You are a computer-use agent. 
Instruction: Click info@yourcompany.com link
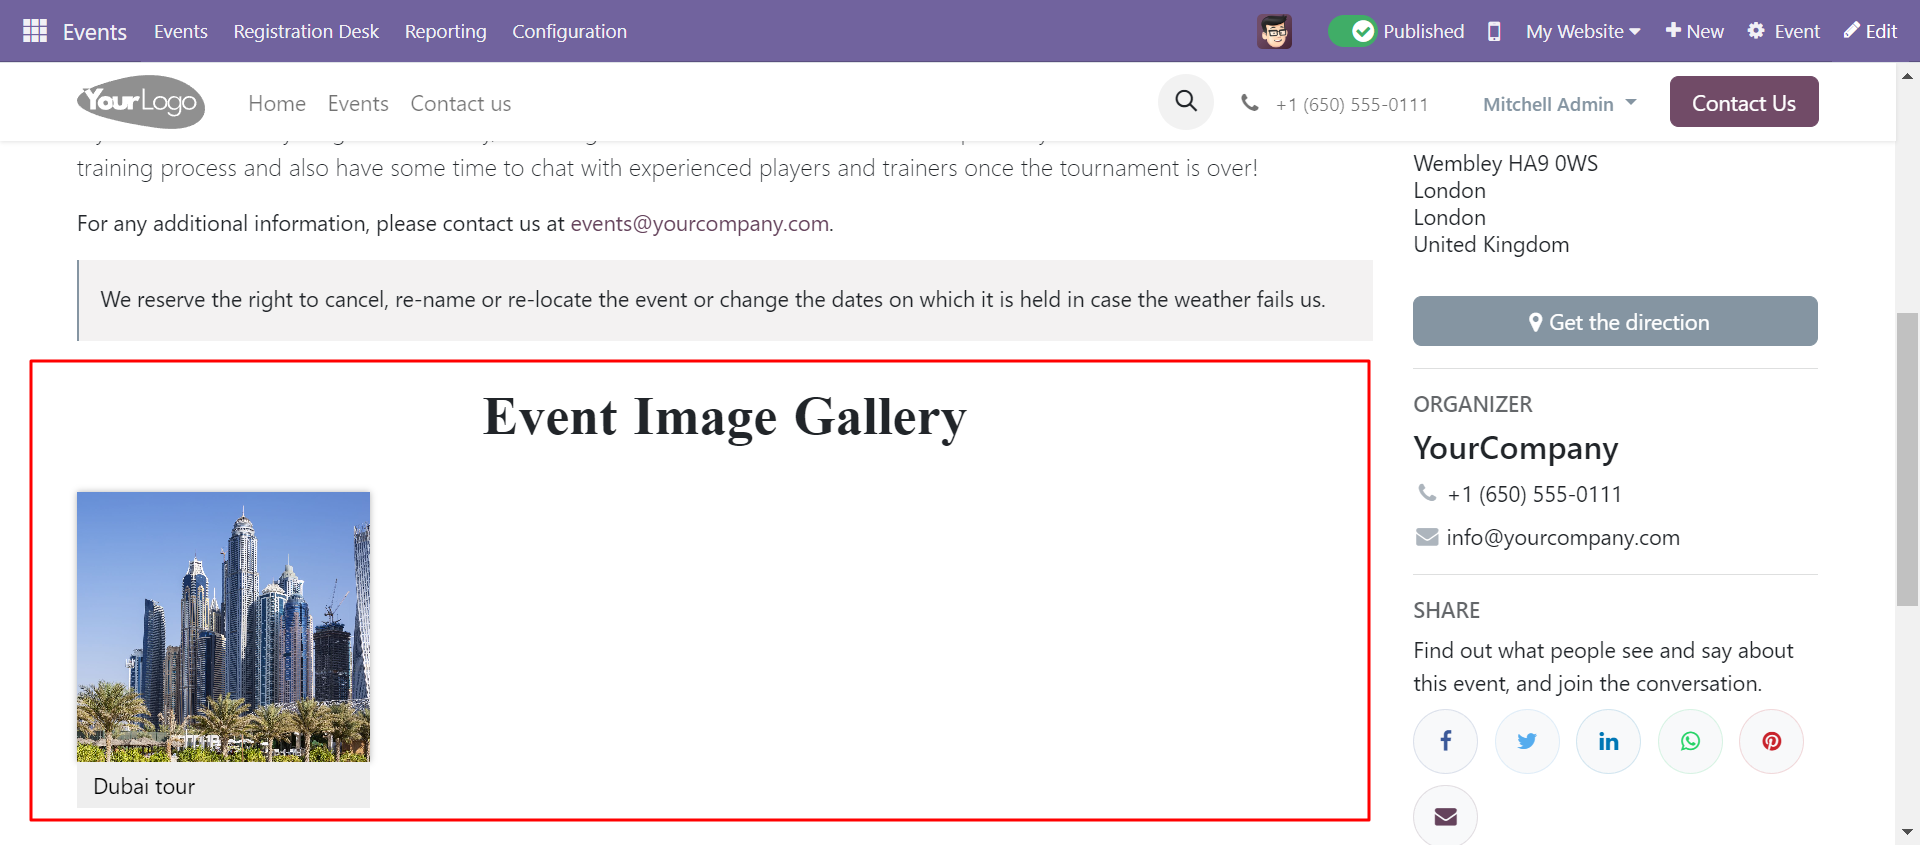point(1562,538)
